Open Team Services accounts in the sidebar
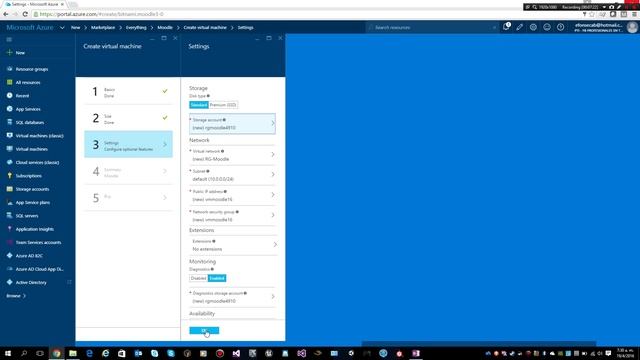This screenshot has width=640, height=360. coord(38,242)
